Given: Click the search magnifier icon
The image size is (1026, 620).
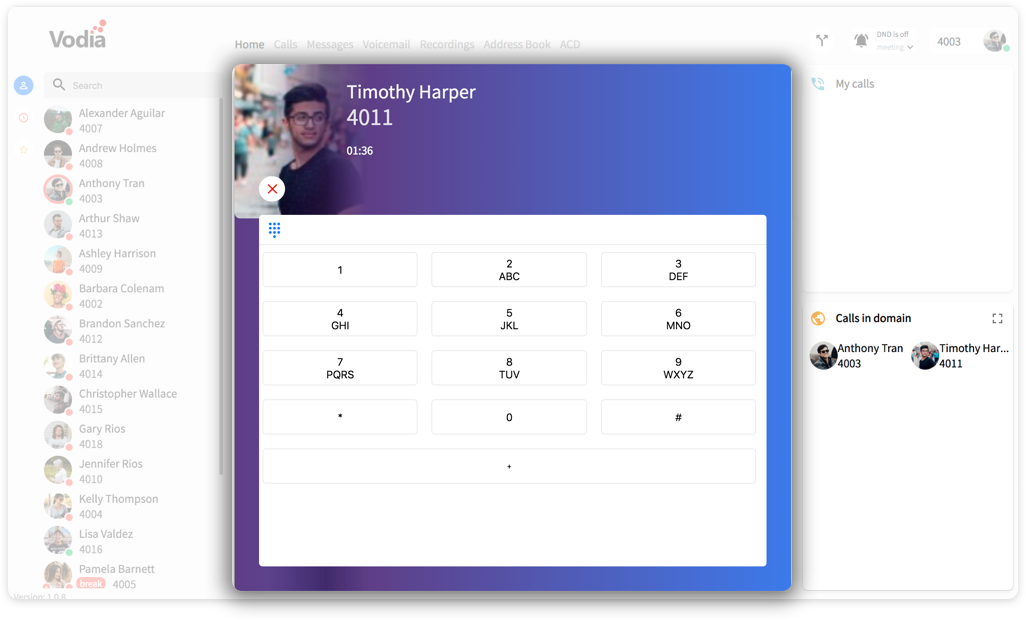Looking at the screenshot, I should [59, 85].
